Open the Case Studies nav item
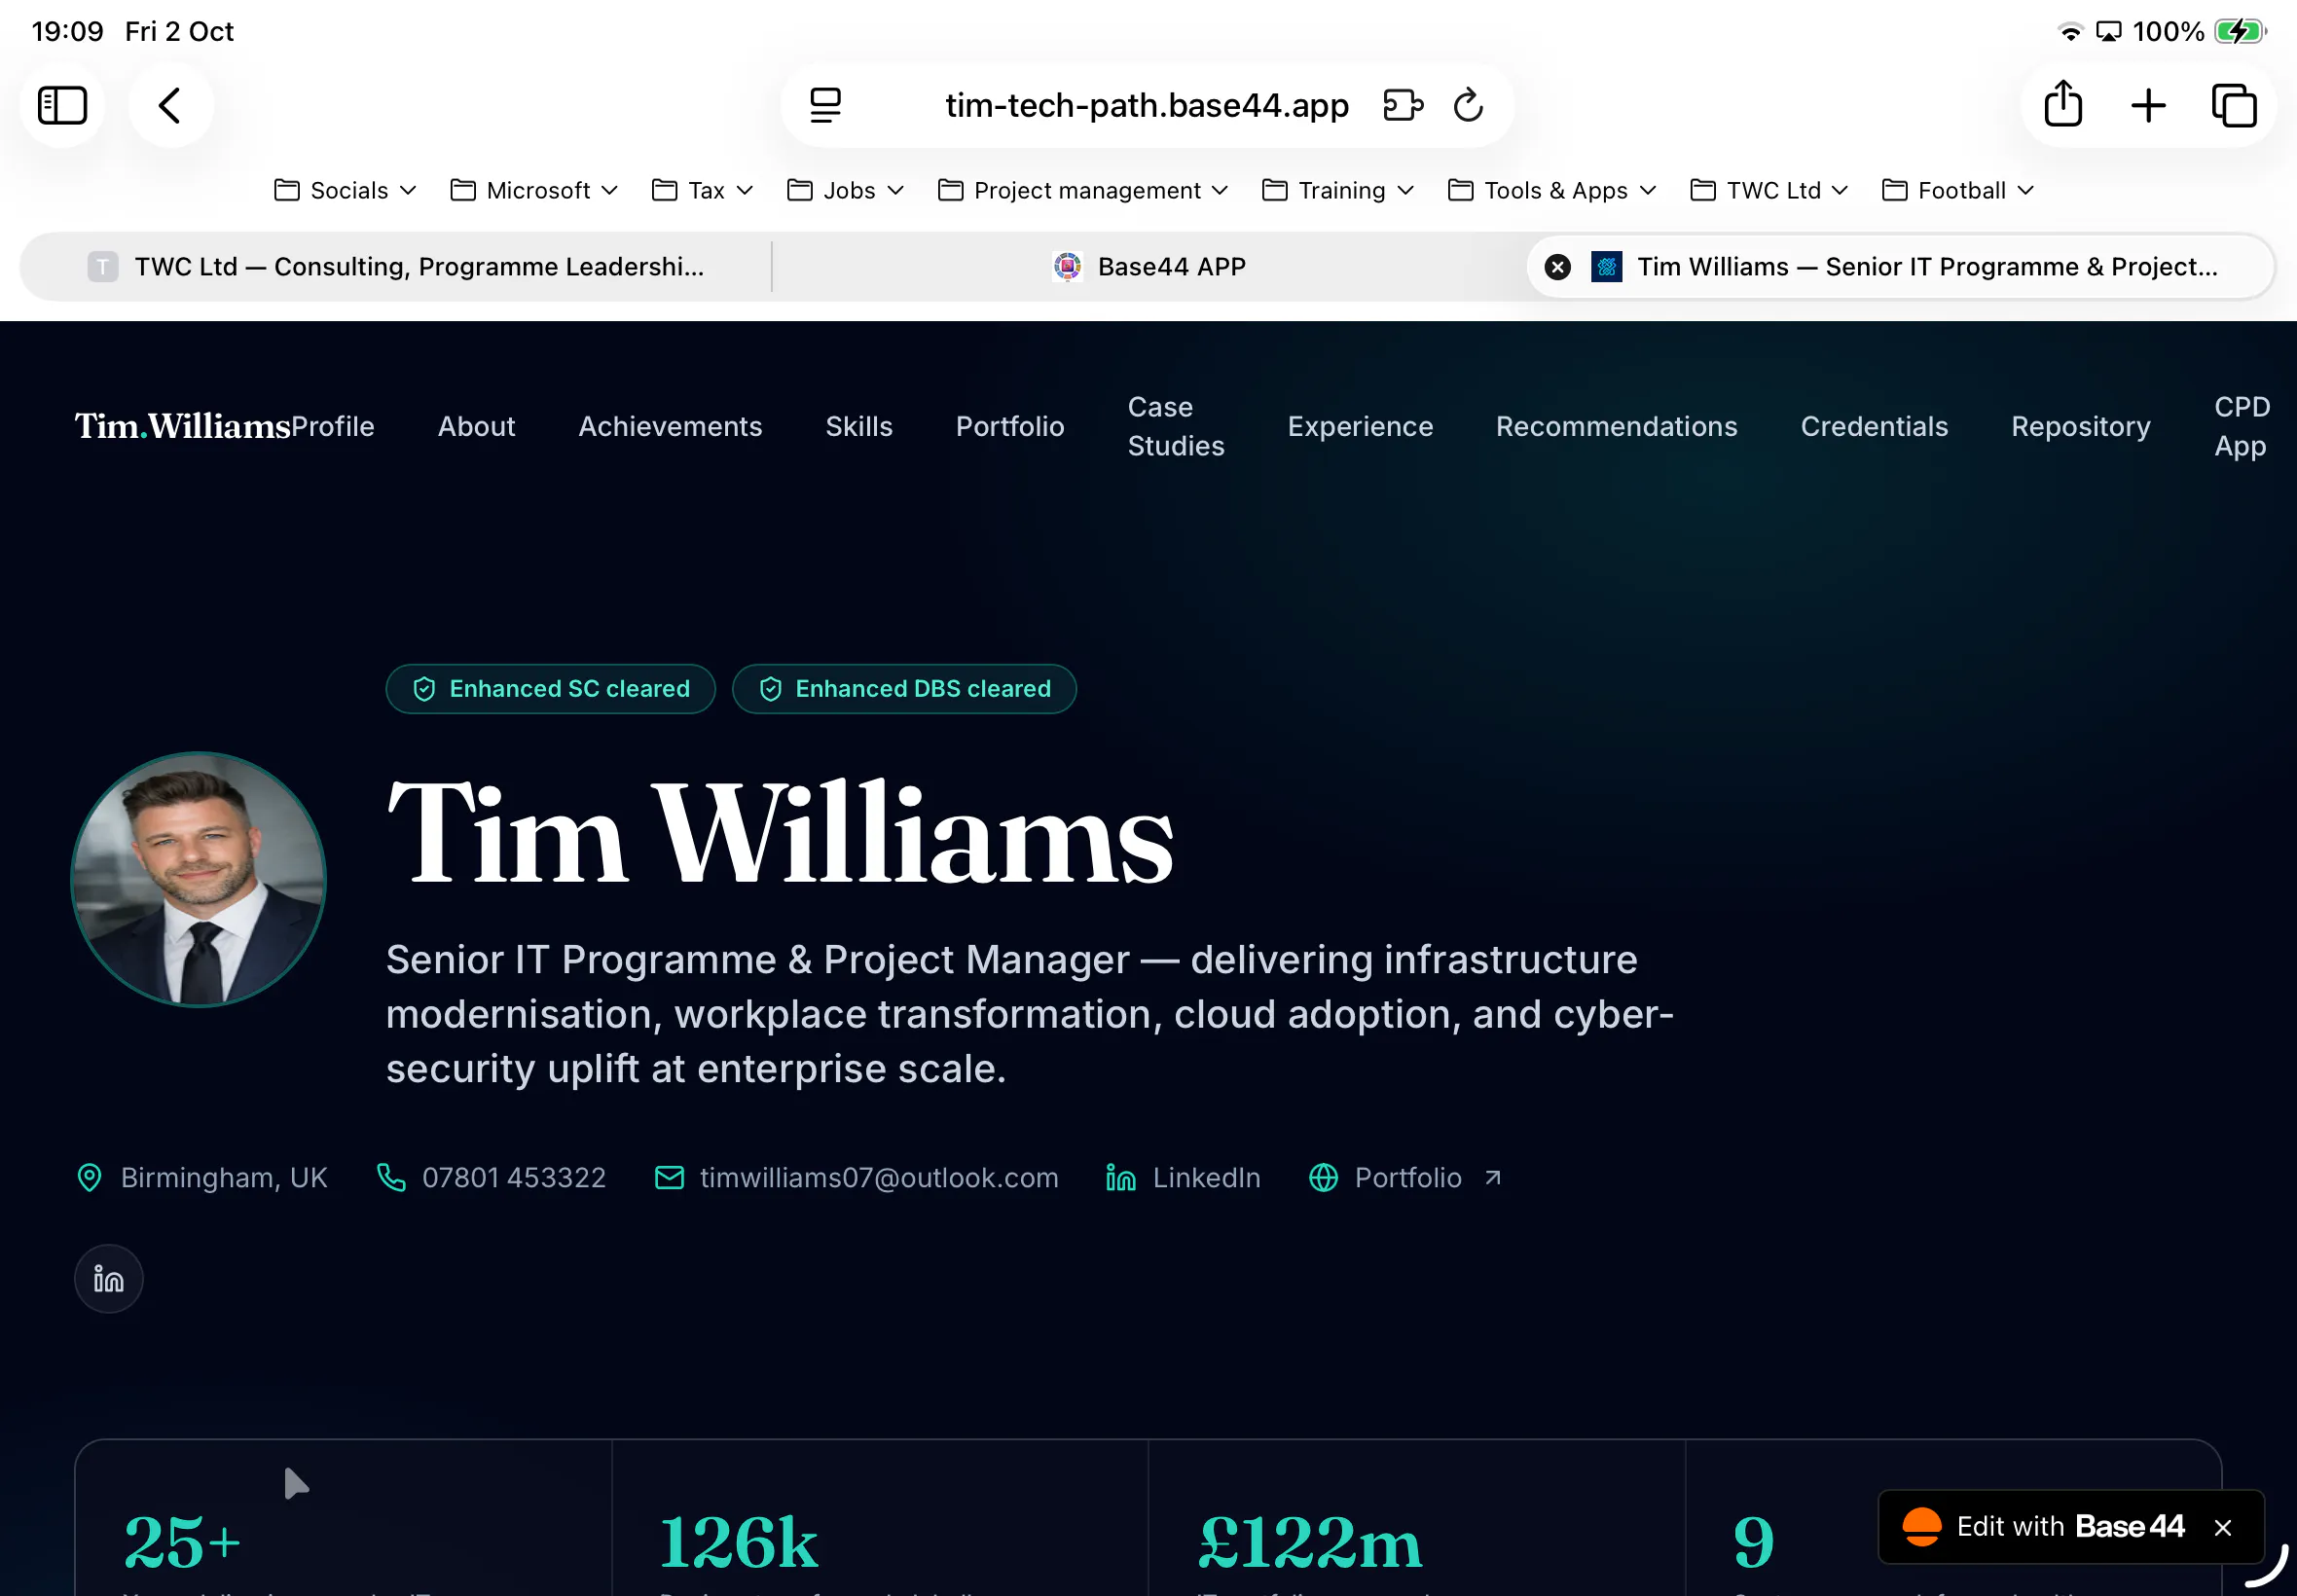Viewport: 2297px width, 1596px height. [1176, 426]
